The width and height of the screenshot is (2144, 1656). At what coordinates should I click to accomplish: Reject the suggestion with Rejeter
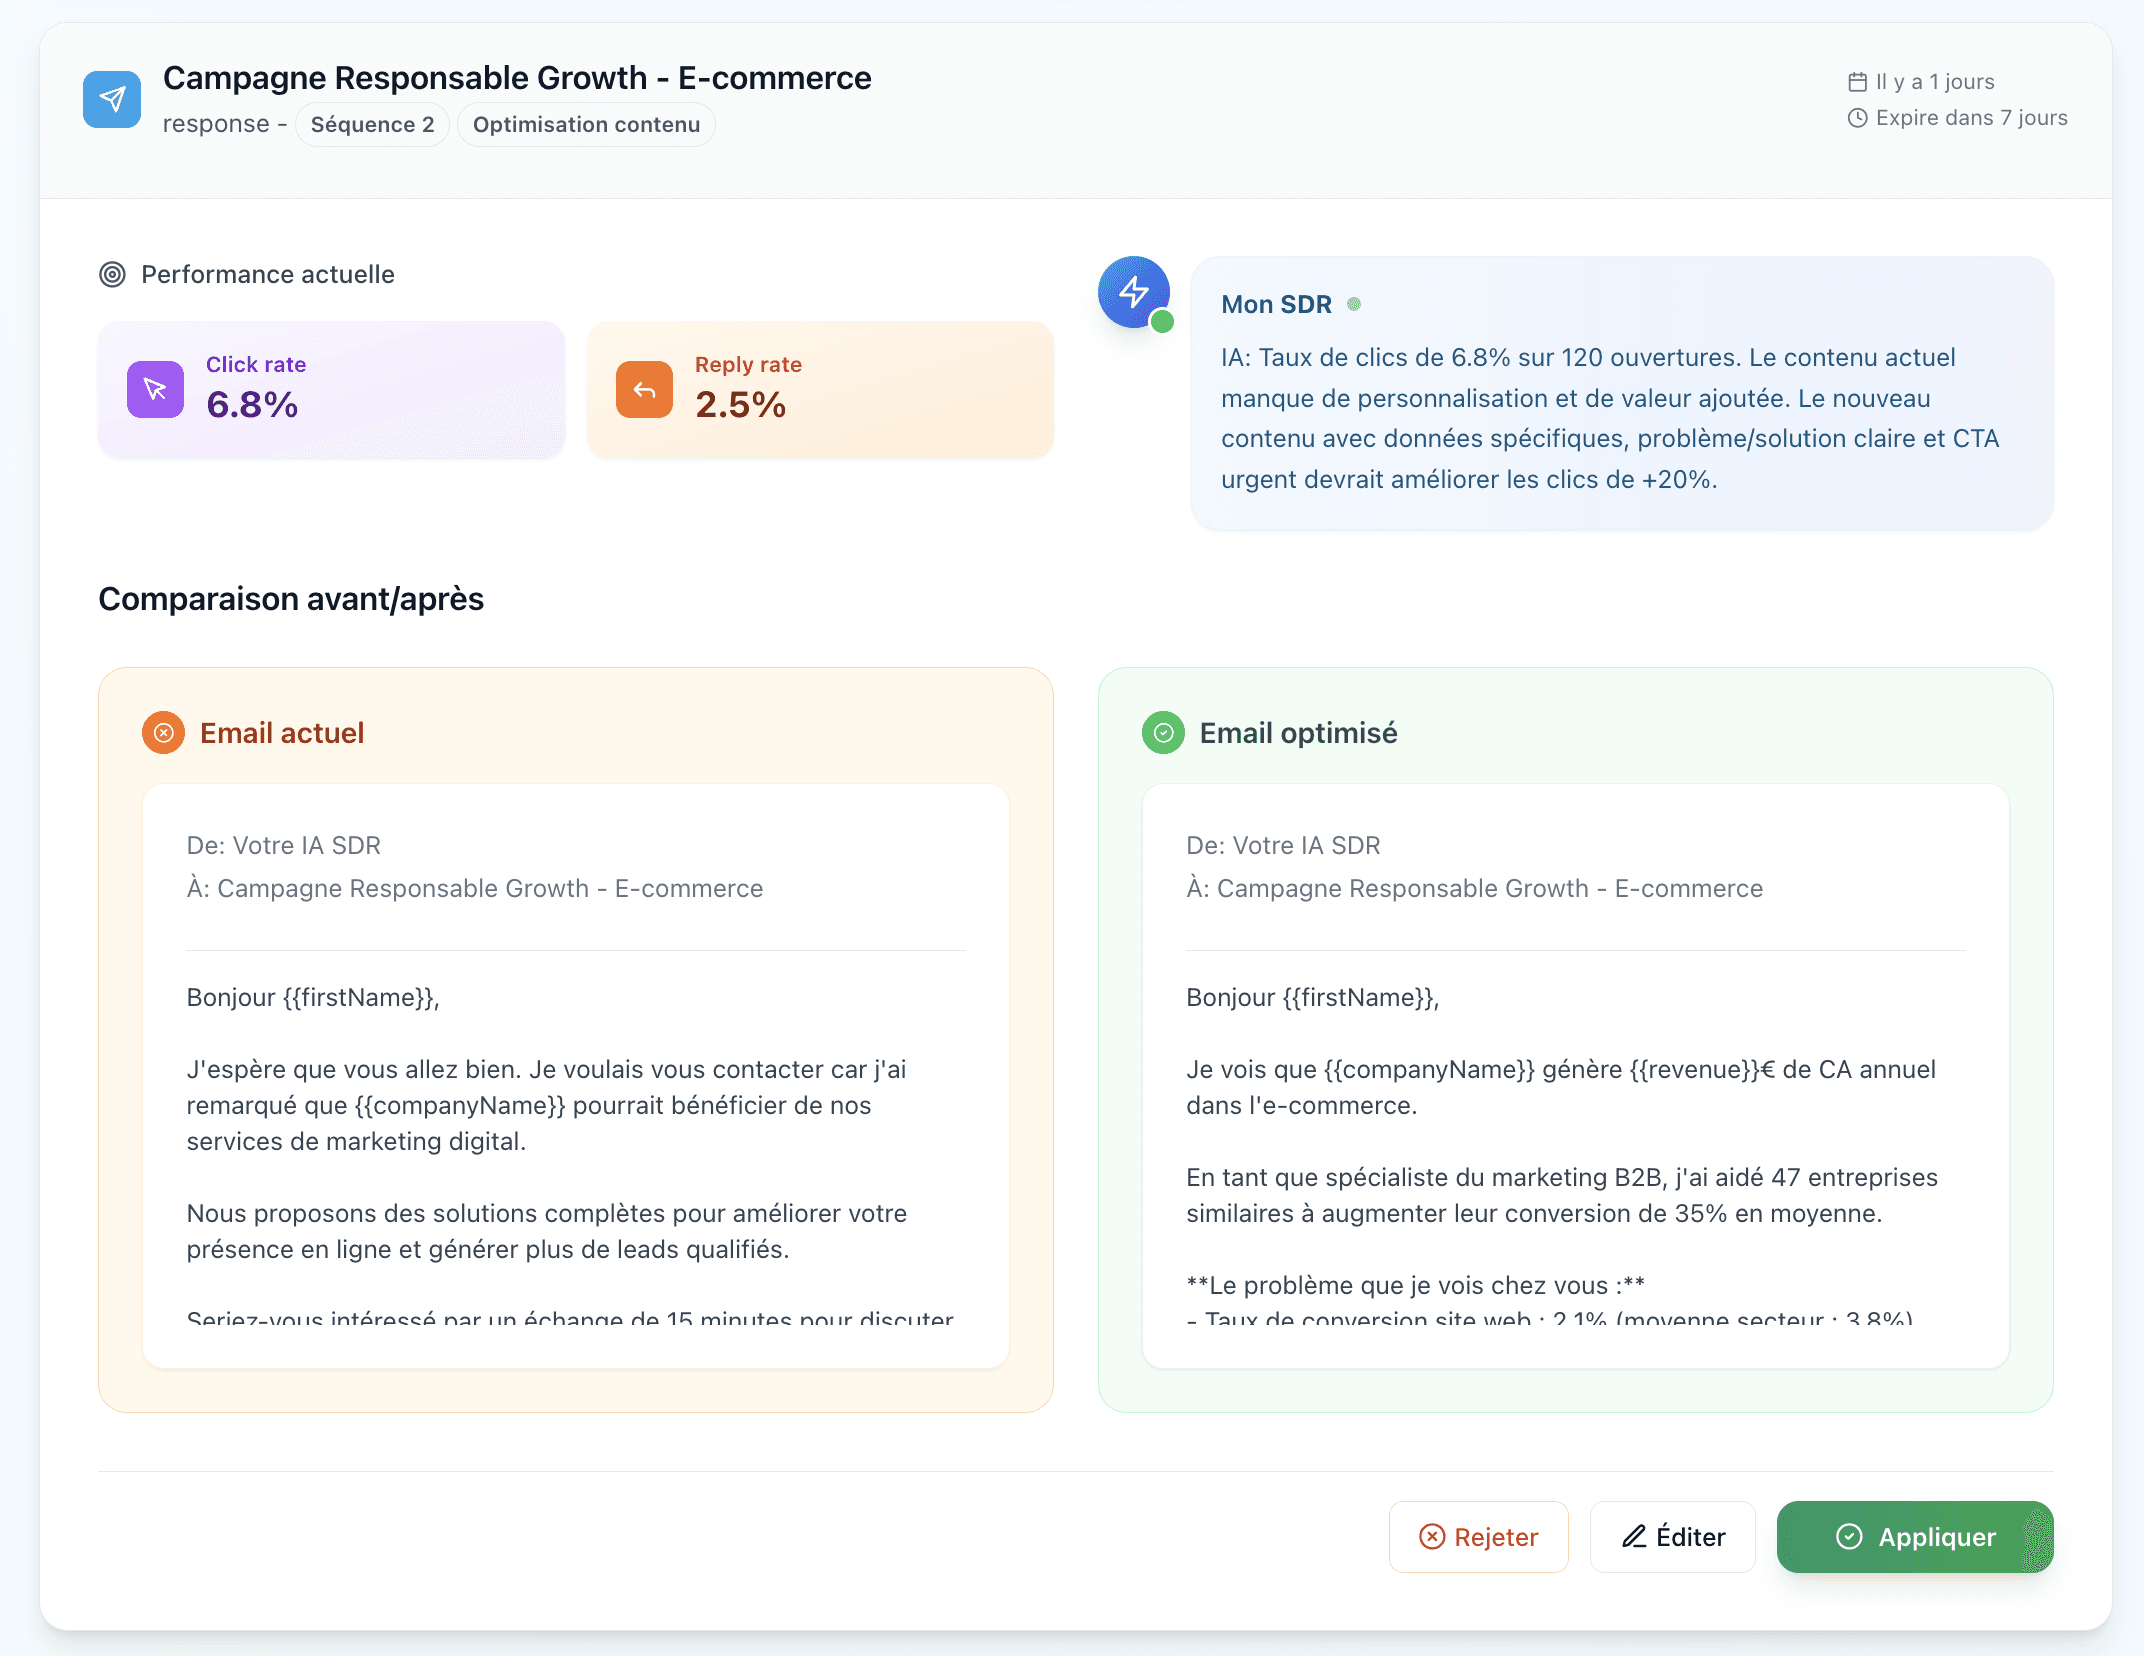1478,1537
